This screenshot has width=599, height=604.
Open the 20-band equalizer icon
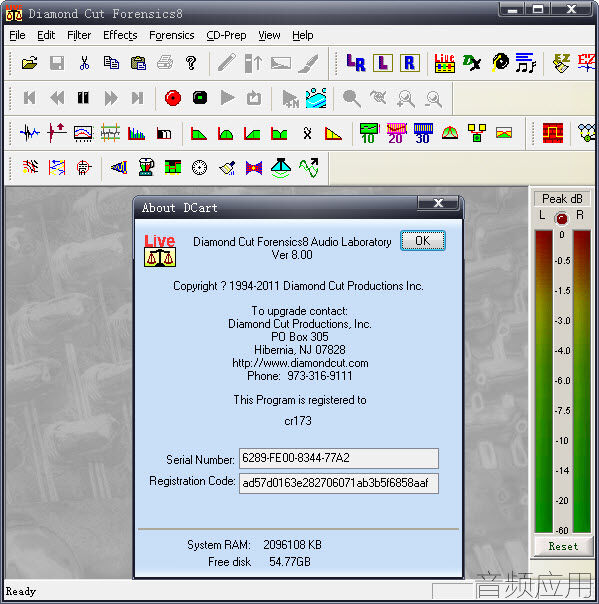pos(396,133)
